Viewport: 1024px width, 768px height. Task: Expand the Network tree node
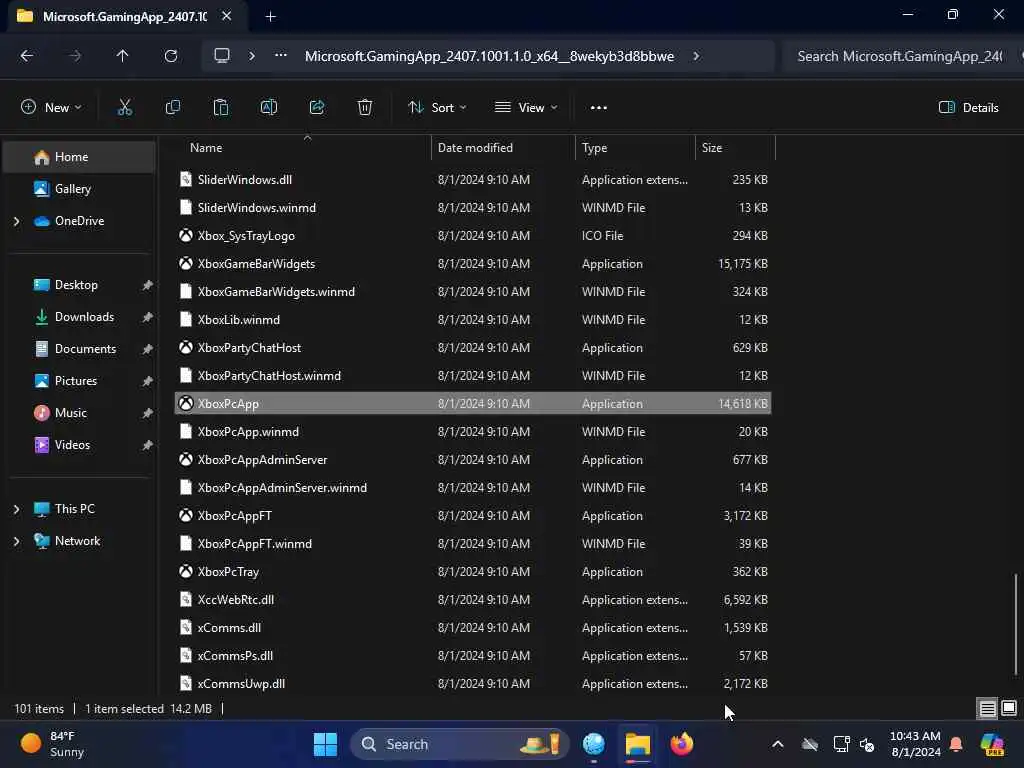click(16, 541)
